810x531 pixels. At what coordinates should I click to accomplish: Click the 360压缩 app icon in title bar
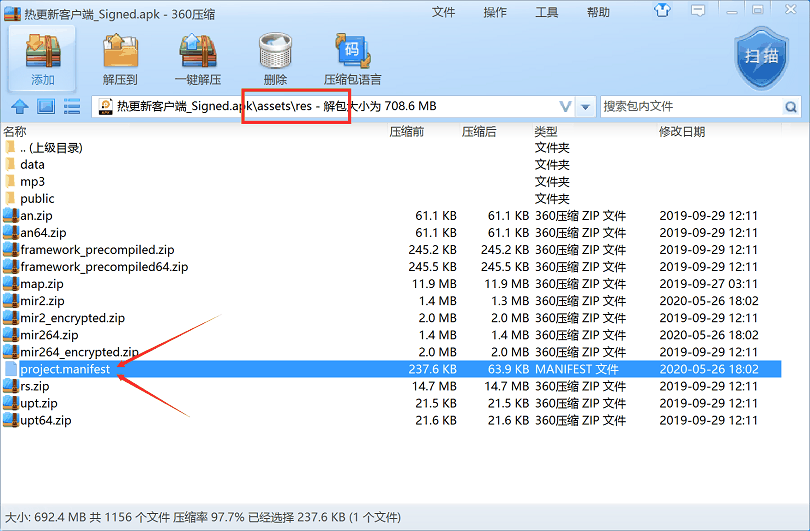pyautogui.click(x=12, y=13)
